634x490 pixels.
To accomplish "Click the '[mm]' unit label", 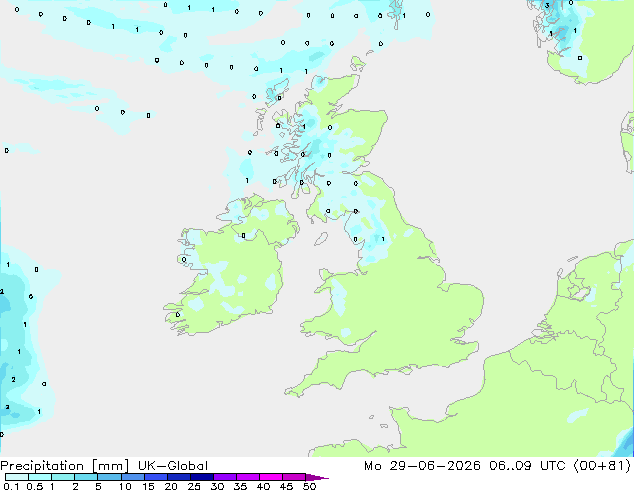I will 111,466.
